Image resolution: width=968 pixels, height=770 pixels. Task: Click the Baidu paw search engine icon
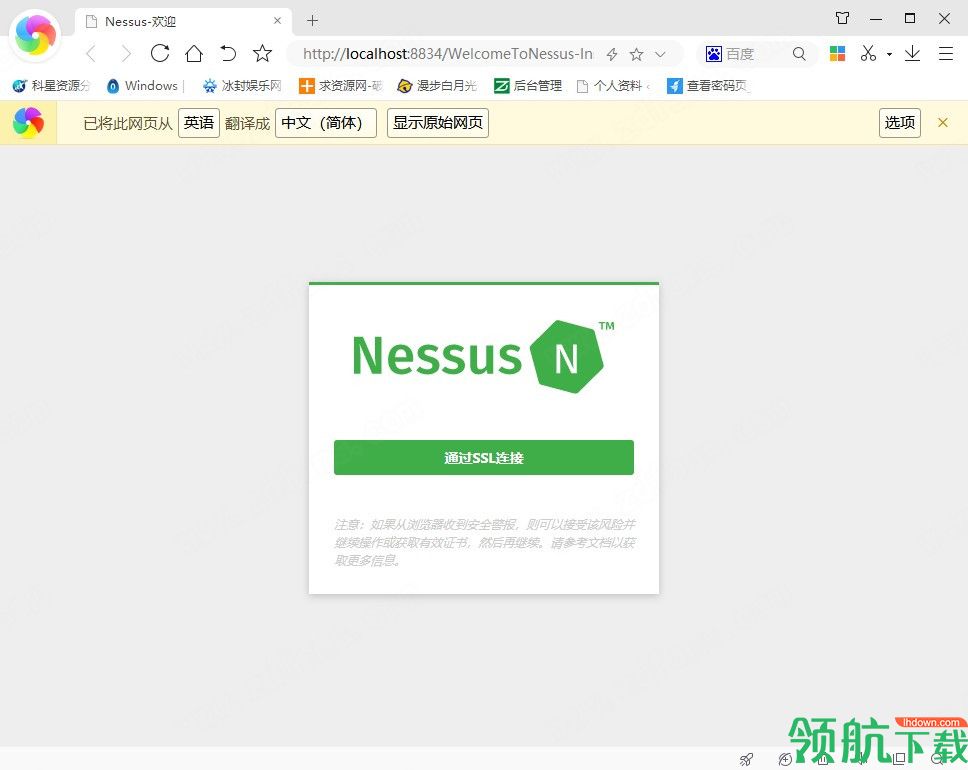click(x=714, y=54)
